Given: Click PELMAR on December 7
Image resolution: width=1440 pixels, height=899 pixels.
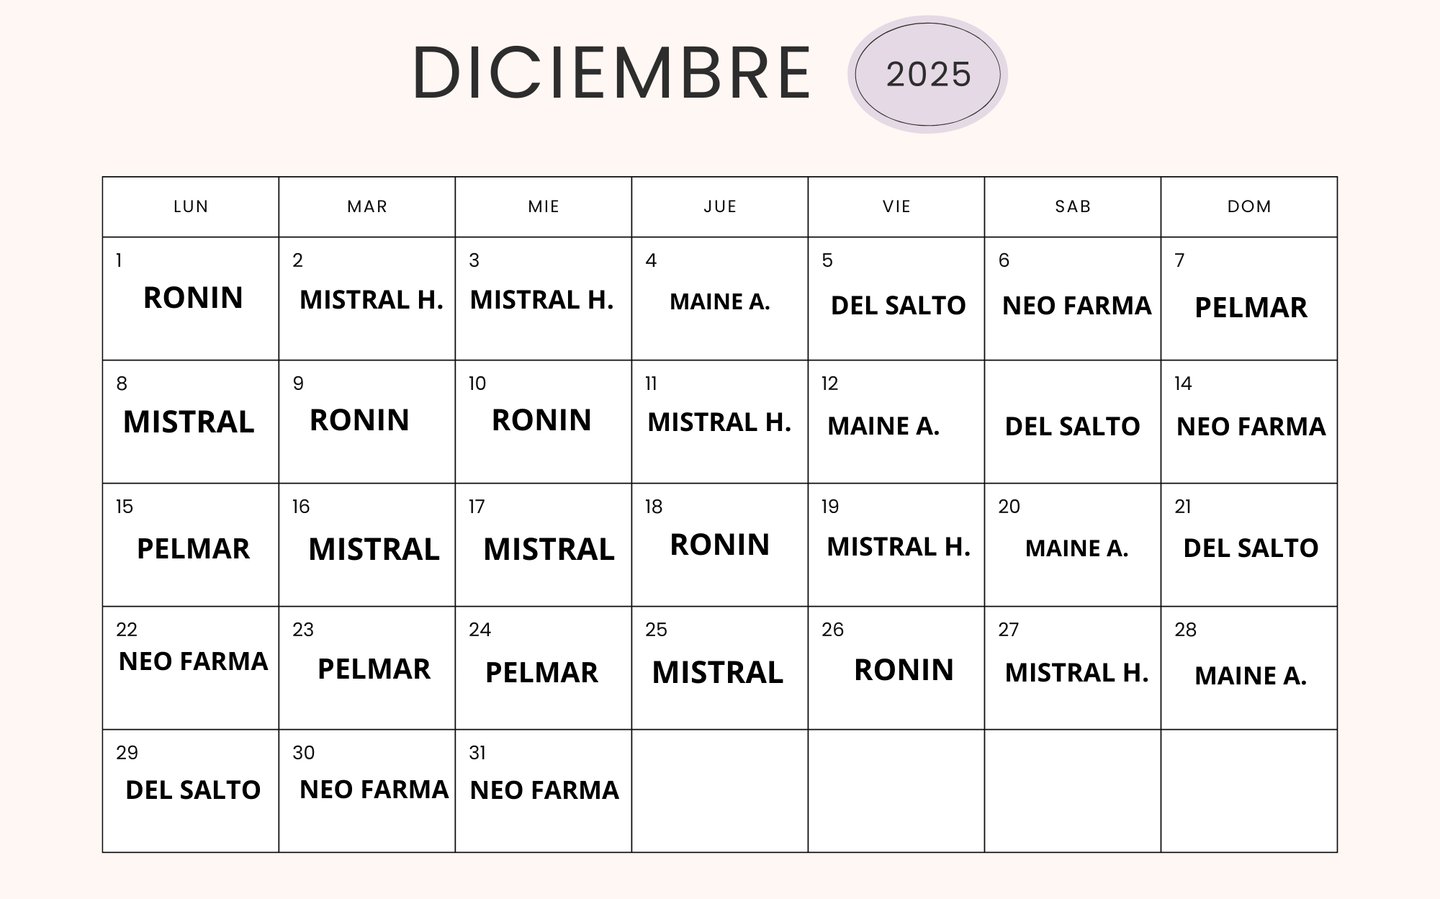Looking at the screenshot, I should click(1250, 307).
